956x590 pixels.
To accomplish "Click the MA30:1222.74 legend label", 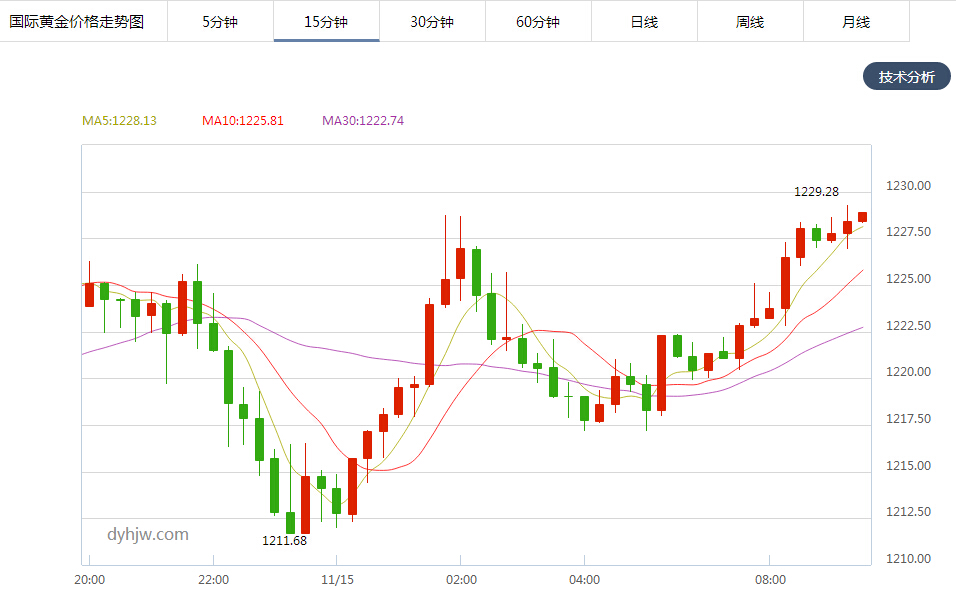I will pos(363,121).
